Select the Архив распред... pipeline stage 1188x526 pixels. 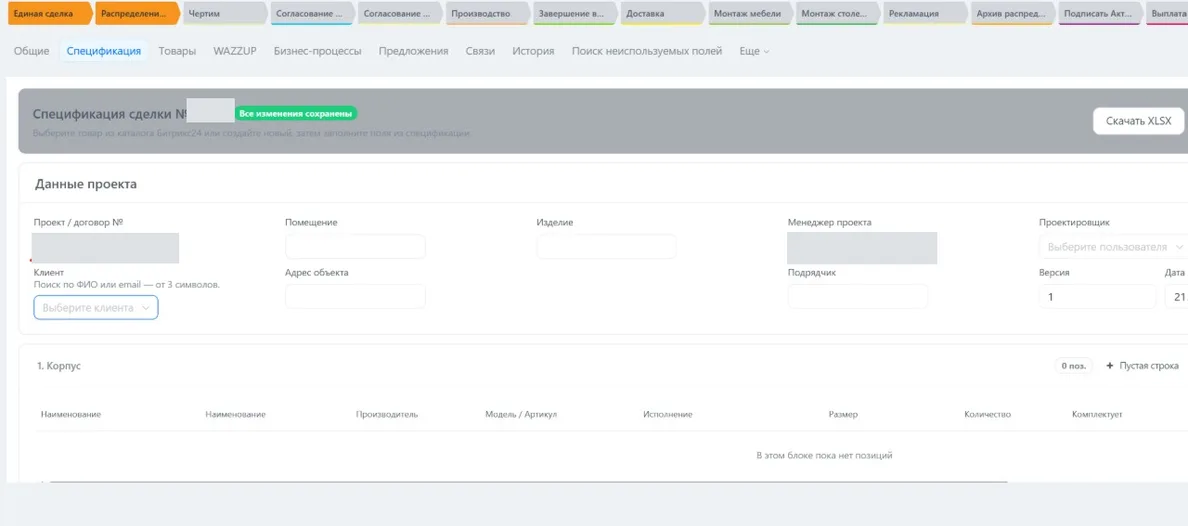click(x=1013, y=14)
